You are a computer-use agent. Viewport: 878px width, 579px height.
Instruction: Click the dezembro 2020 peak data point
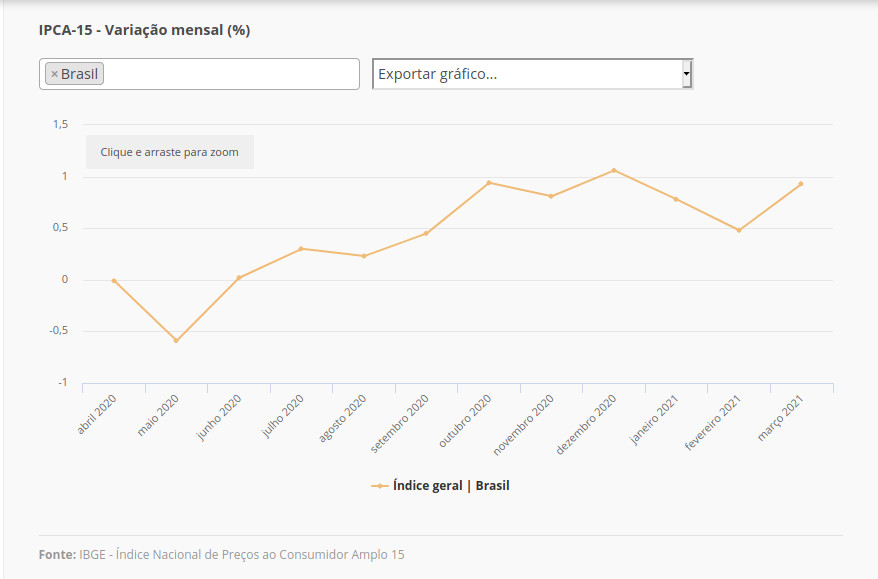(614, 170)
